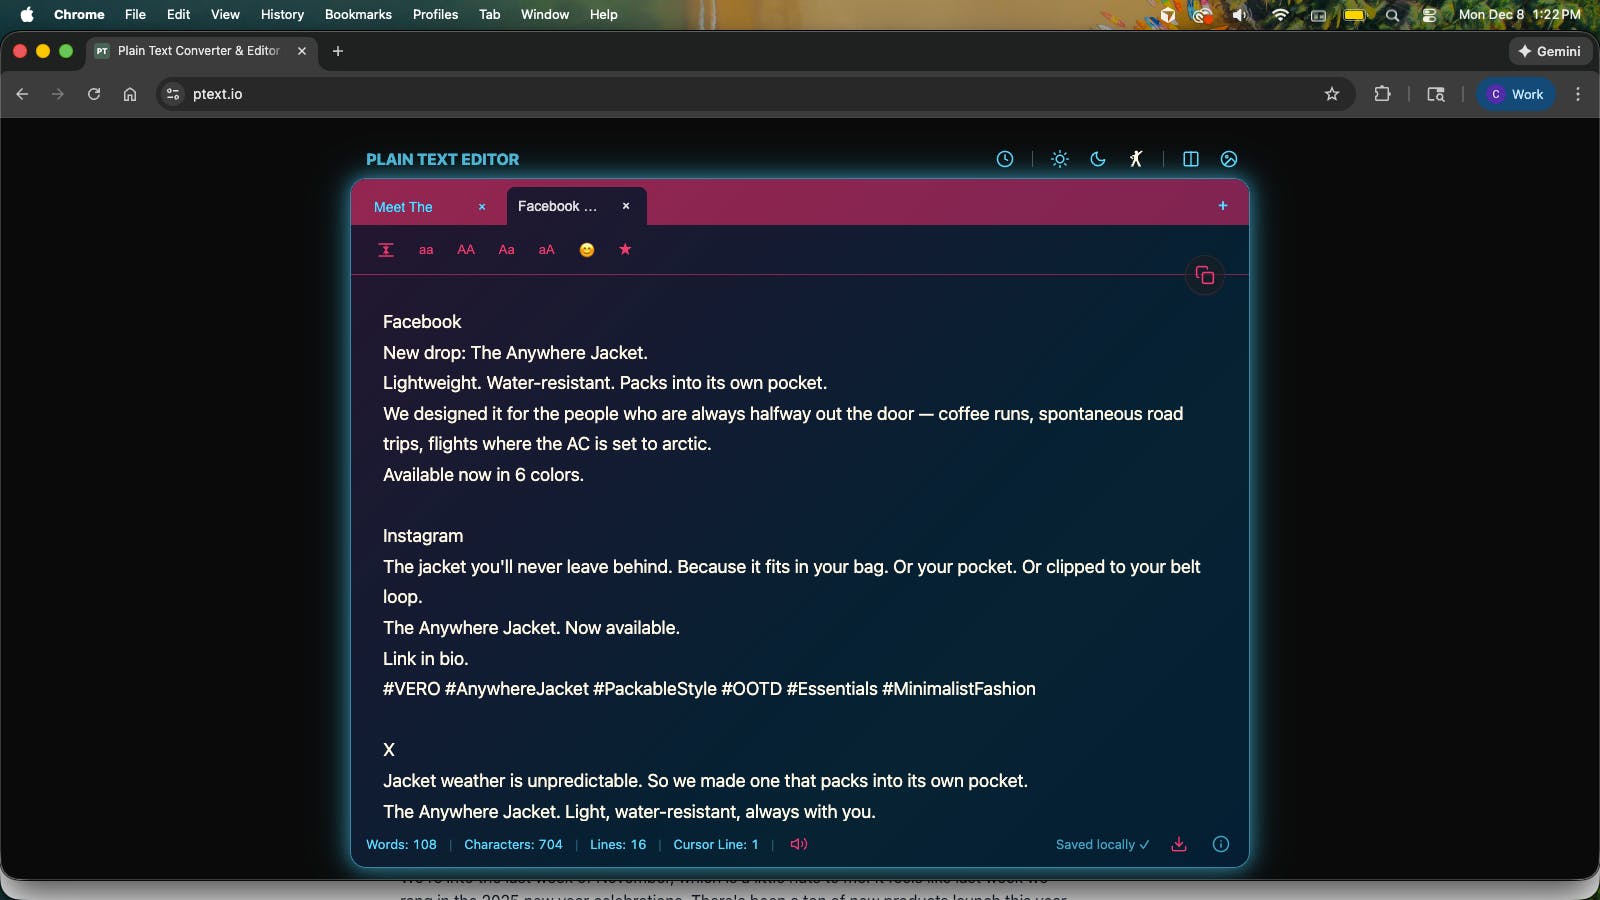Click the 'Link in bio.' line

click(425, 659)
